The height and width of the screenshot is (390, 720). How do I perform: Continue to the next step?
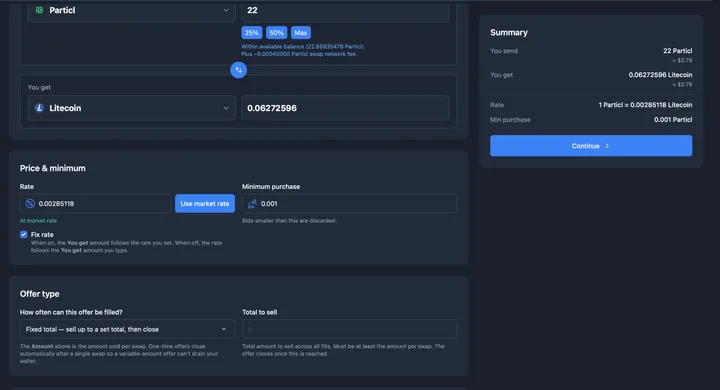tap(591, 146)
